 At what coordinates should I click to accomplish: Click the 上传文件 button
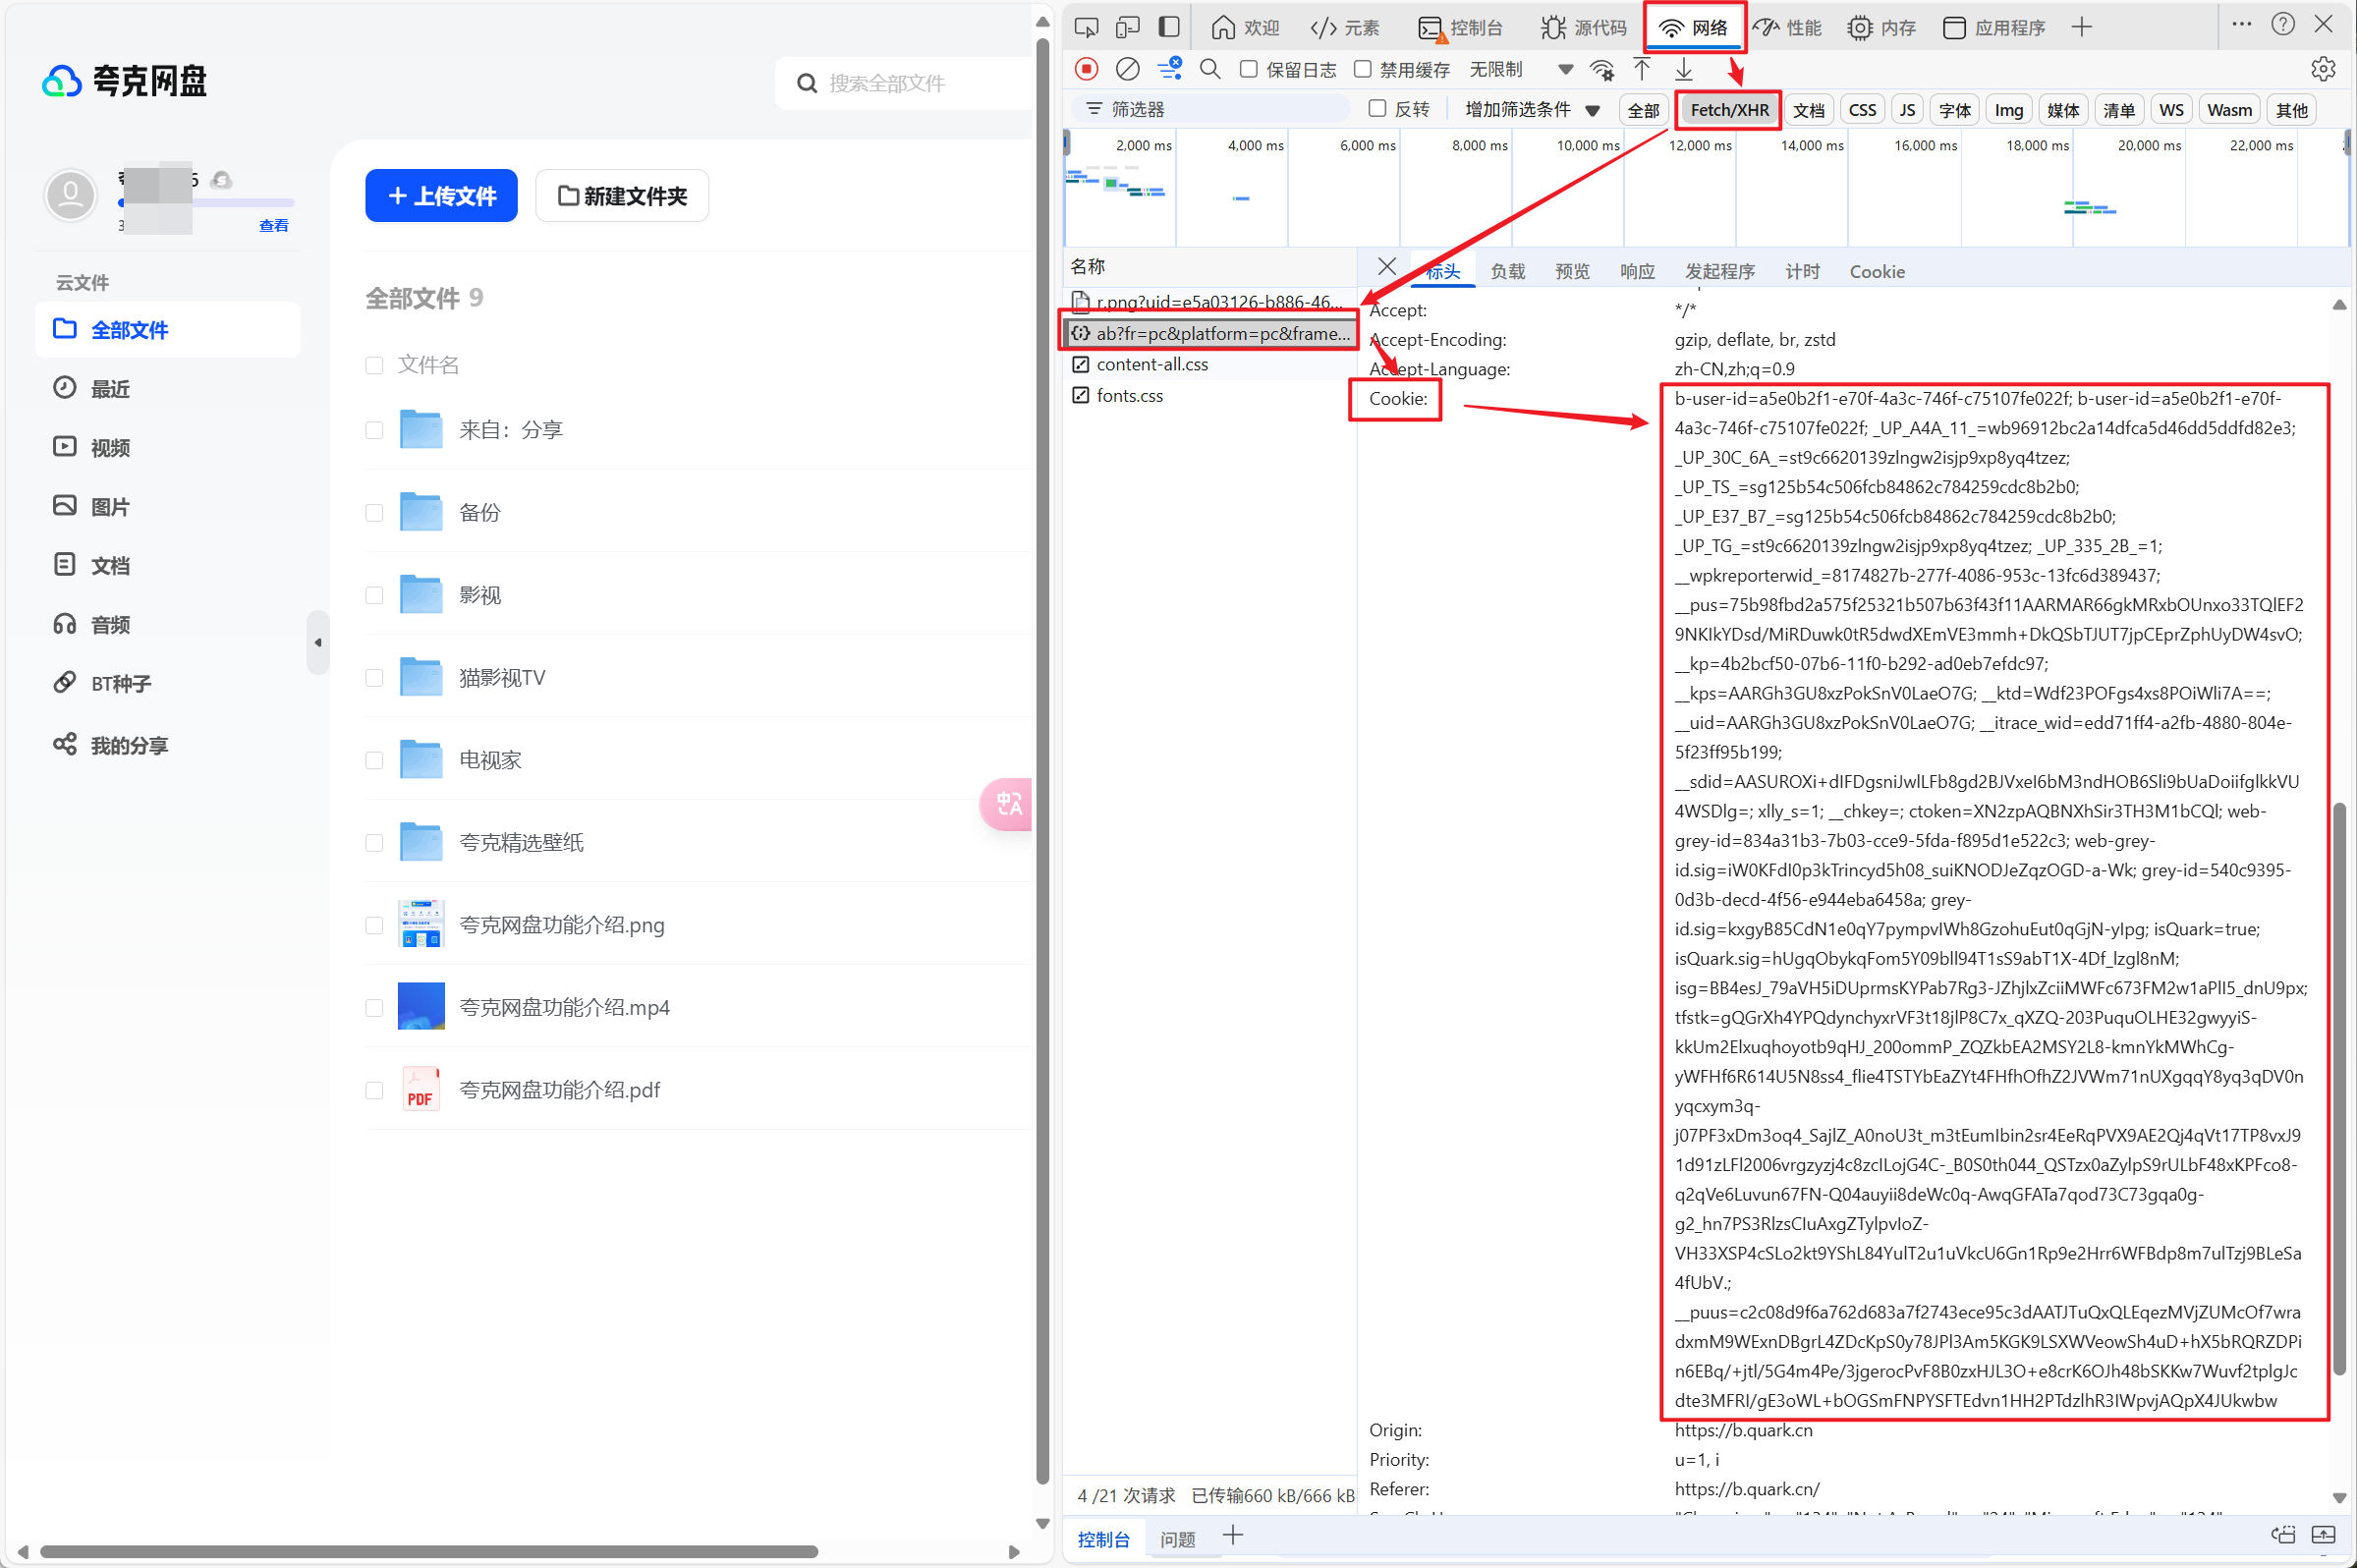click(441, 196)
